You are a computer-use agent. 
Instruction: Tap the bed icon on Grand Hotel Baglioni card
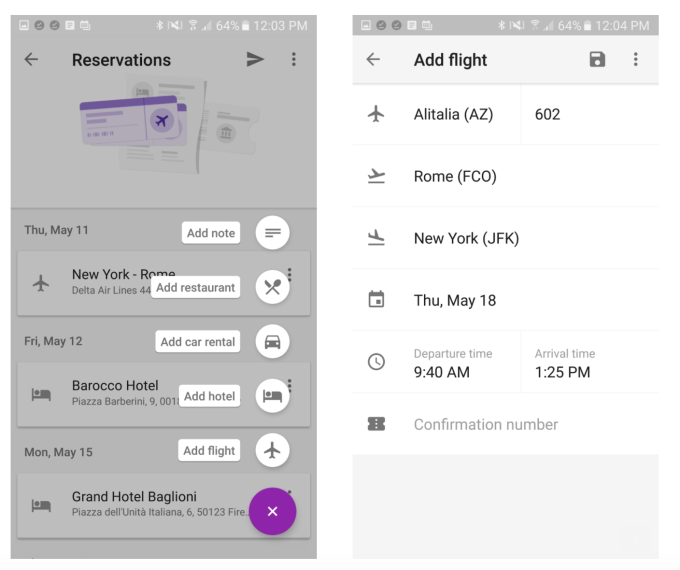click(41, 505)
